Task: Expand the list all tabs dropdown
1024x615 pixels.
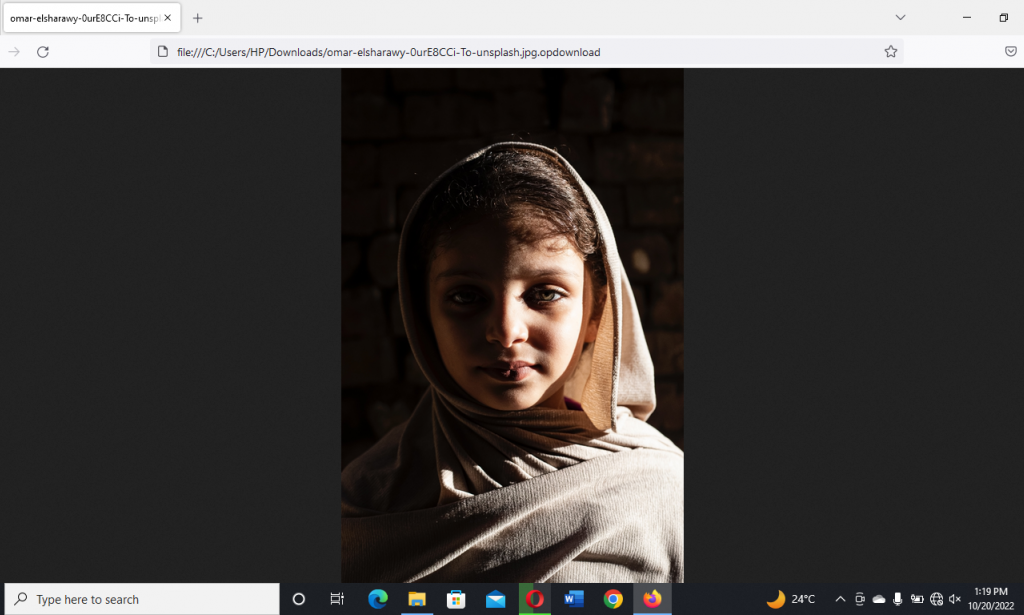Action: pyautogui.click(x=900, y=18)
